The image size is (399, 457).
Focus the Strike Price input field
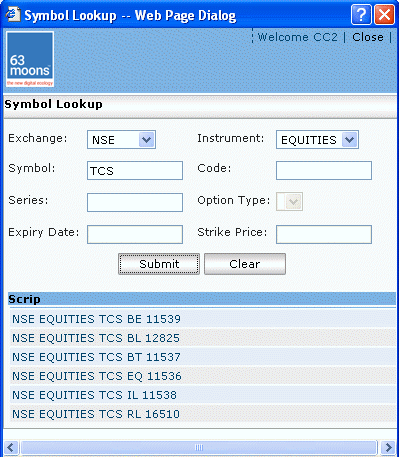tap(324, 234)
